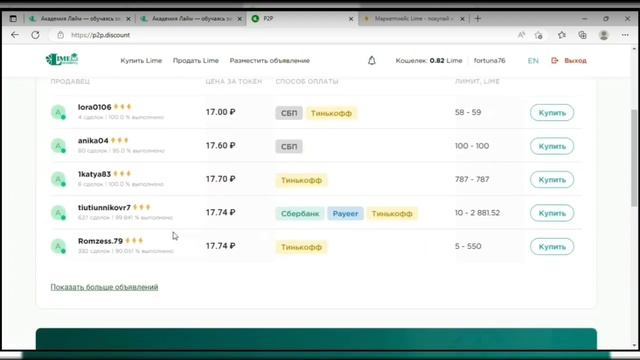Click the Lime logo in the header
The height and width of the screenshot is (360, 640).
[62, 60]
